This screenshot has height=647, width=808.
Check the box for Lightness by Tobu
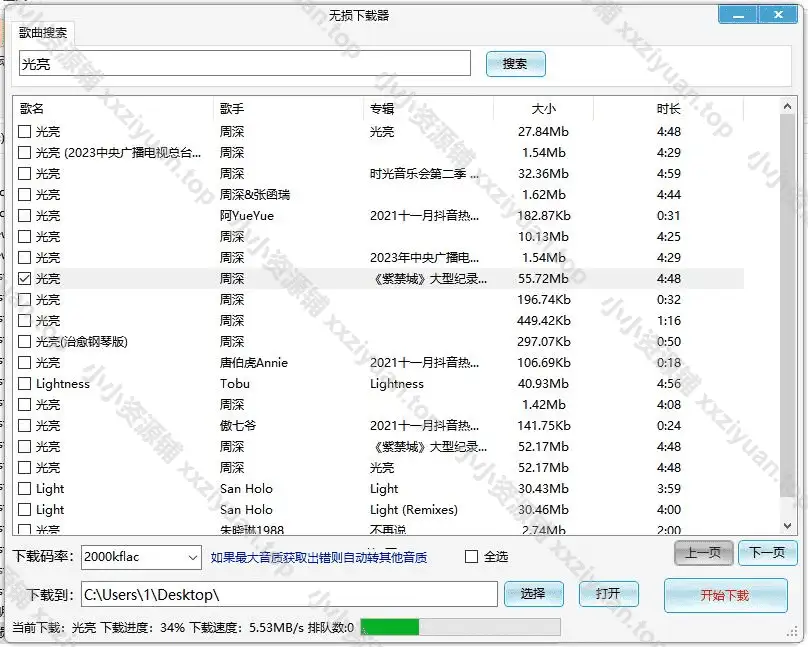pyautogui.click(x=25, y=384)
